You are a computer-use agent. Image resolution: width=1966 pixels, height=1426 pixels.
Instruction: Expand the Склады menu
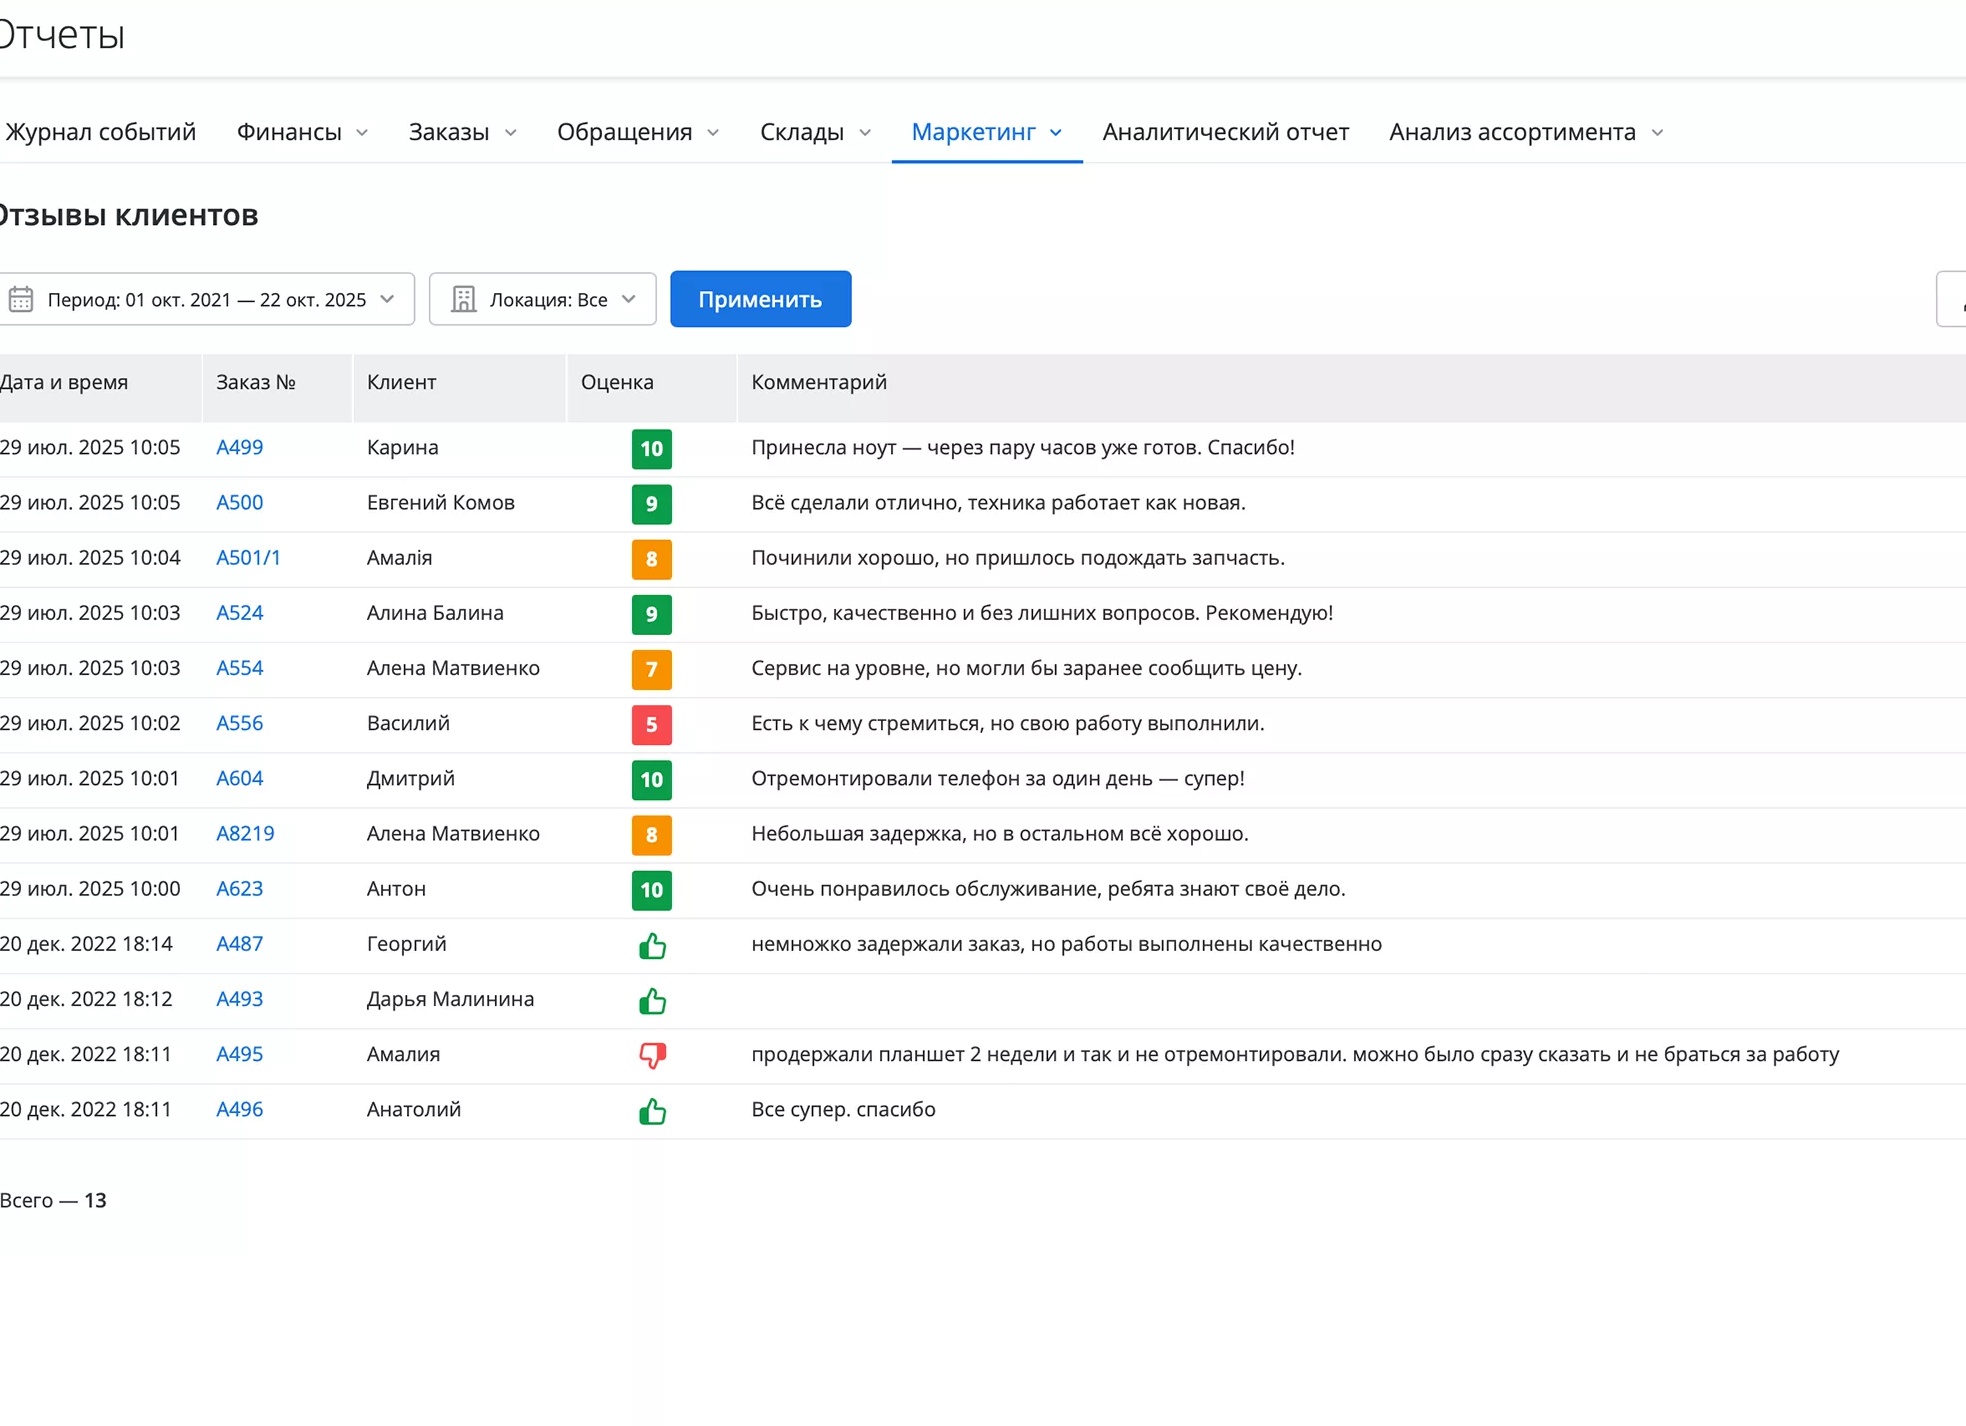point(815,132)
